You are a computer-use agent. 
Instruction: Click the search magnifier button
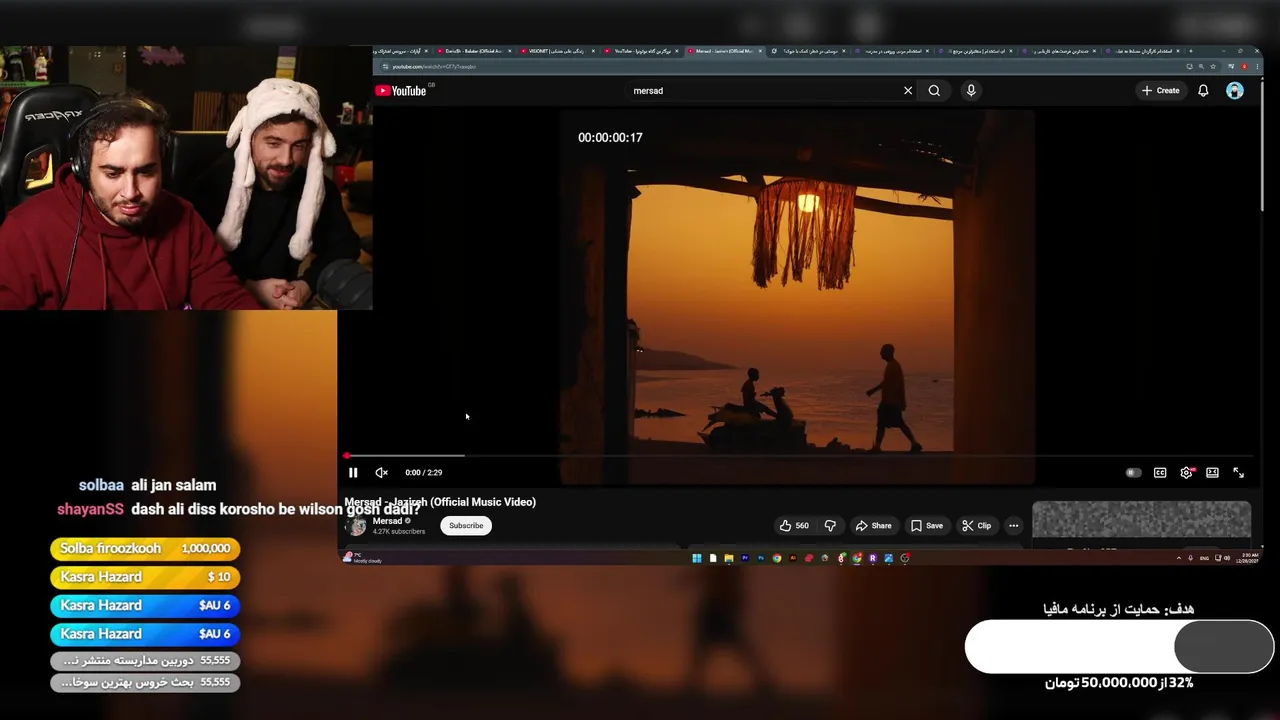tap(934, 91)
